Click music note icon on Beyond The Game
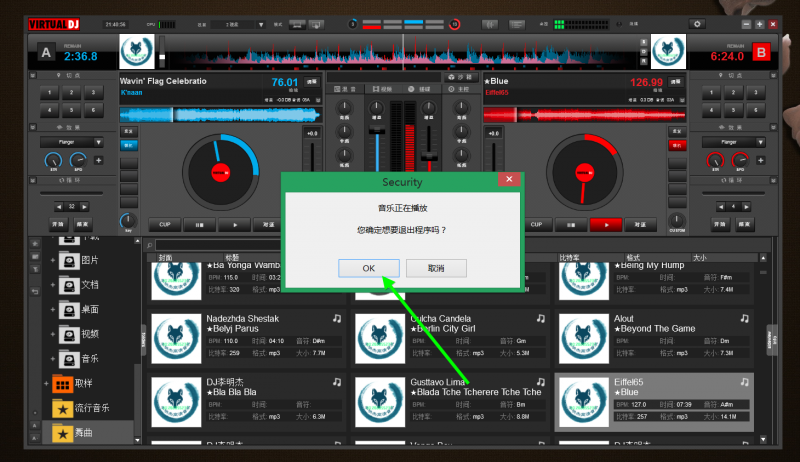800x462 pixels. tap(744, 318)
